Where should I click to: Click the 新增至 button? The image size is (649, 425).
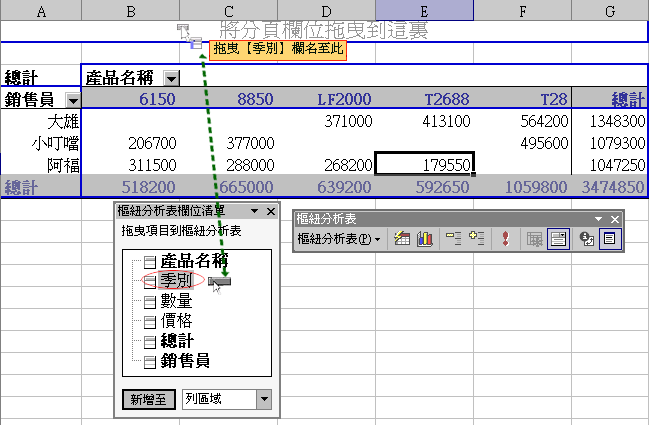click(149, 399)
